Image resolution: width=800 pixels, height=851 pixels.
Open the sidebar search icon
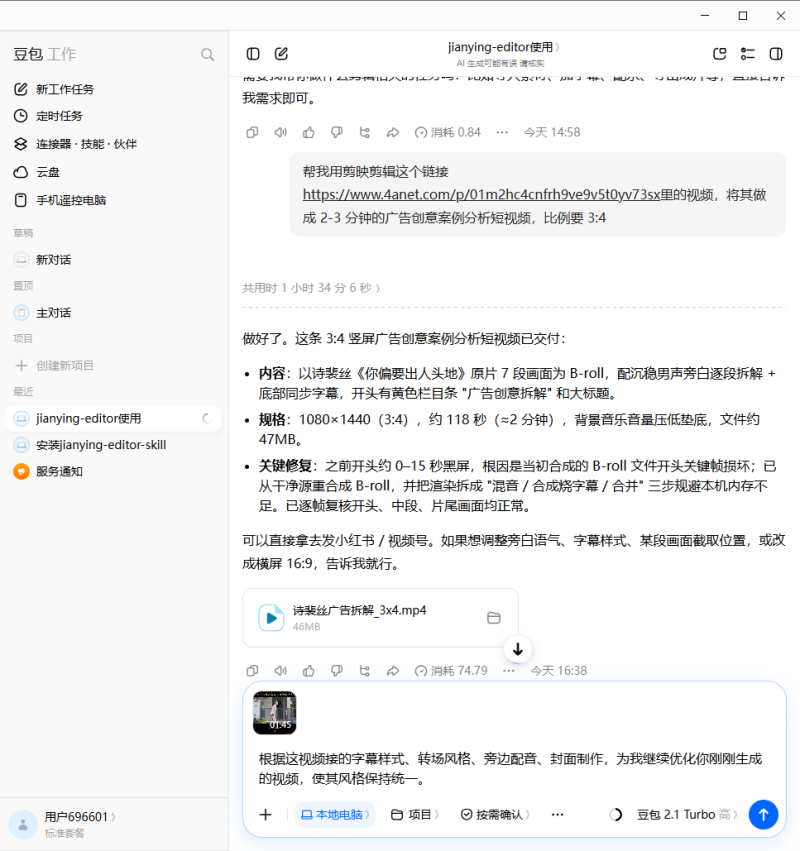click(207, 54)
